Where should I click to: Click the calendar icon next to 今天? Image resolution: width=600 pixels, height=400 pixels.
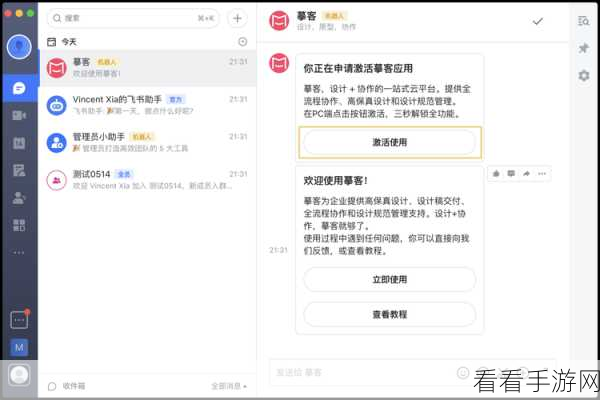52,42
